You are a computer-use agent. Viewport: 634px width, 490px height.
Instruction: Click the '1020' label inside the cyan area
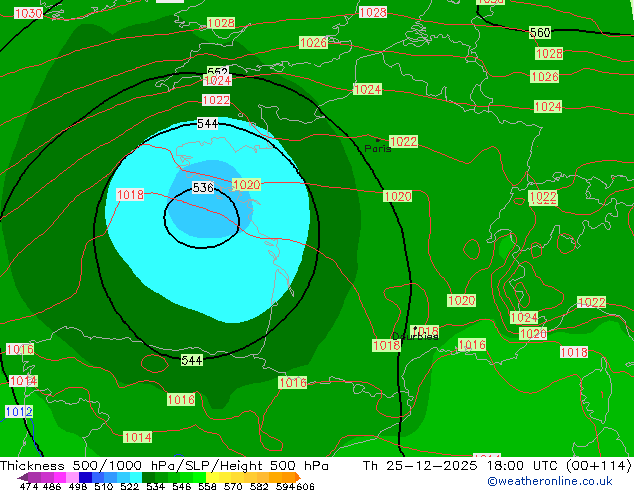pos(246,185)
